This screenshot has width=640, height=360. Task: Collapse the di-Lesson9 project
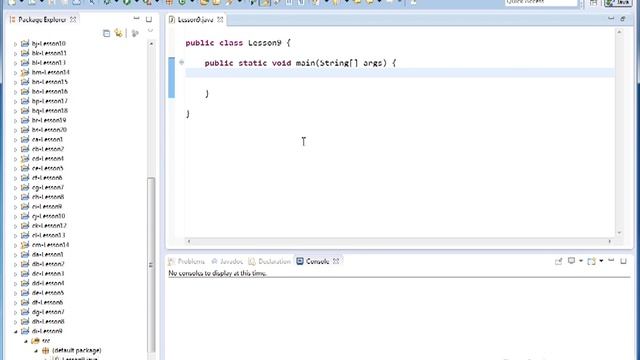[16, 331]
